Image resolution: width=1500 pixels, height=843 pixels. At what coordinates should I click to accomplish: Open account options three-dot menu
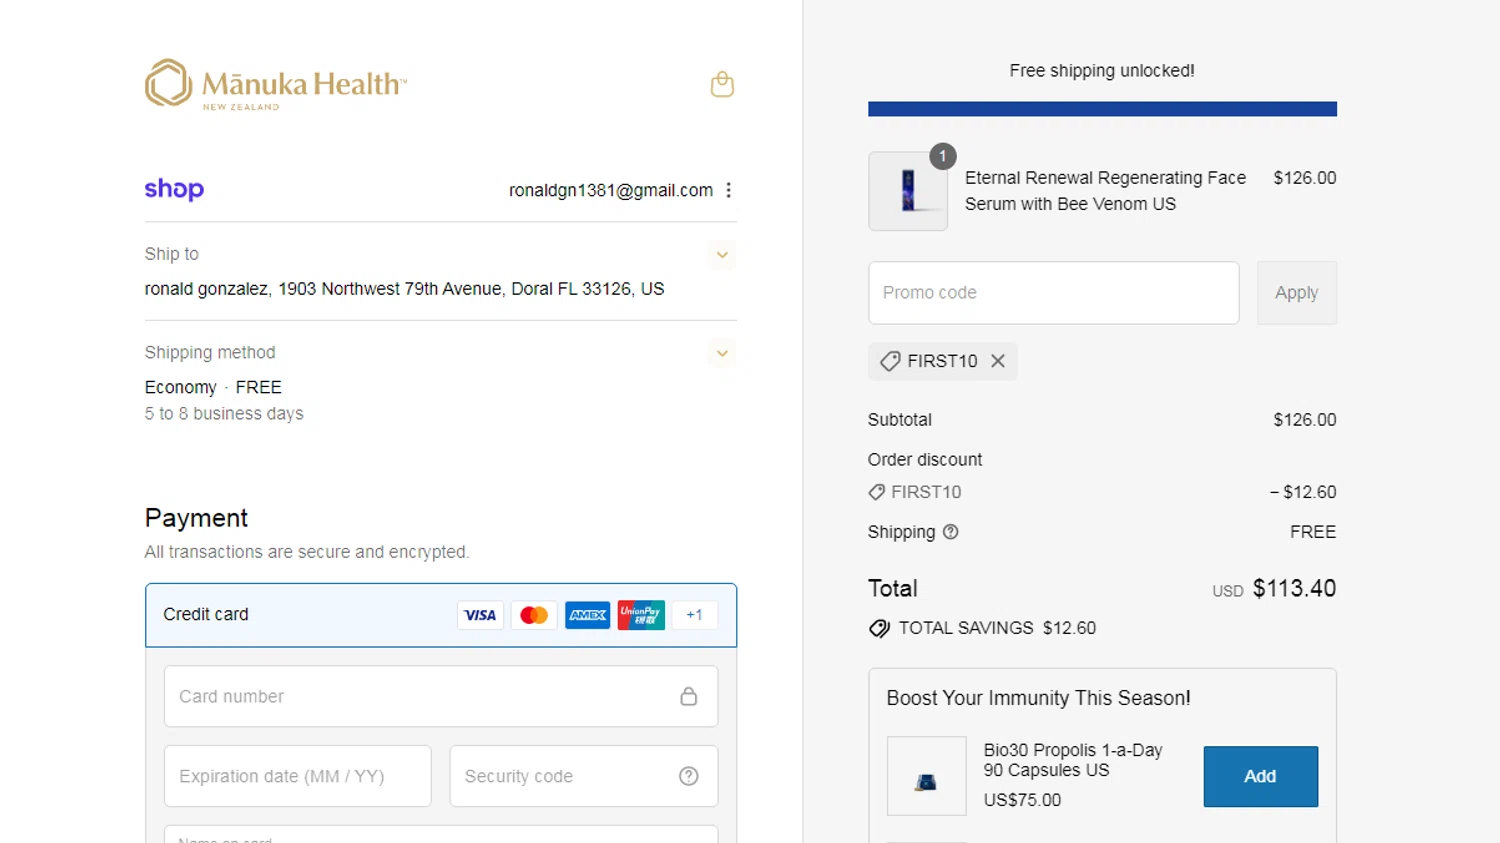coord(729,190)
